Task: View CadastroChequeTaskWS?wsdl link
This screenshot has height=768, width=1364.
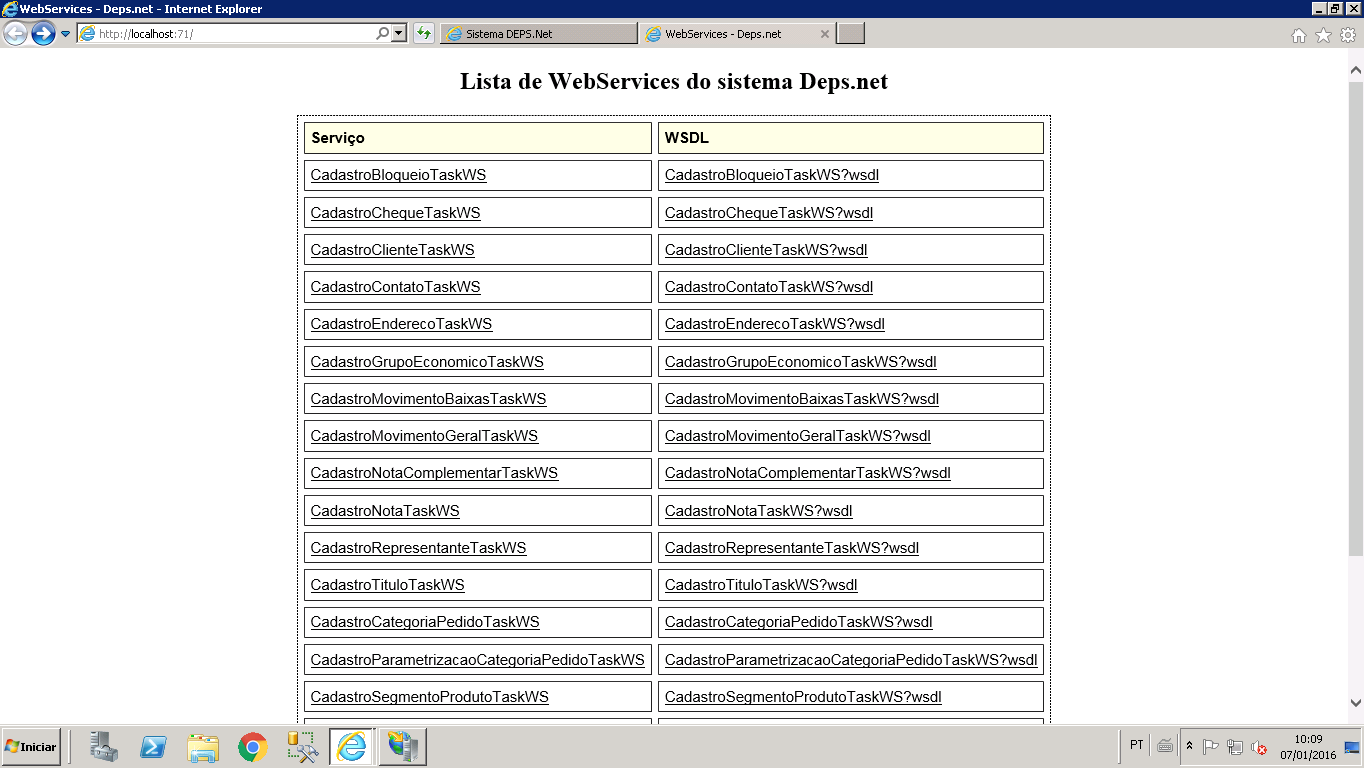Action: [769, 213]
